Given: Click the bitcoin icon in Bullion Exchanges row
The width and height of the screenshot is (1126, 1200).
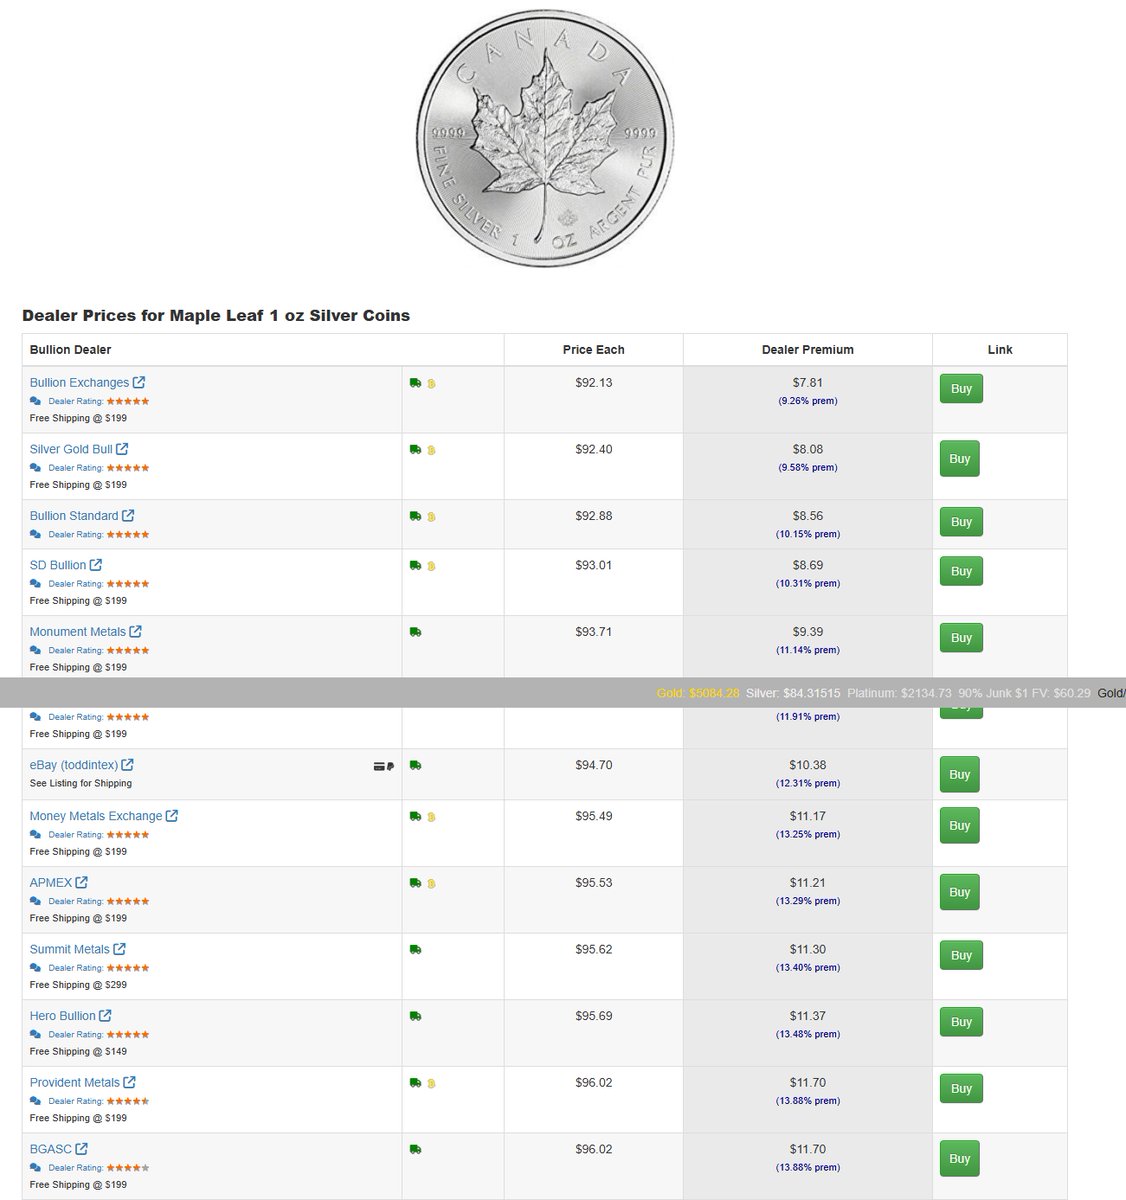Looking at the screenshot, I should coord(431,384).
